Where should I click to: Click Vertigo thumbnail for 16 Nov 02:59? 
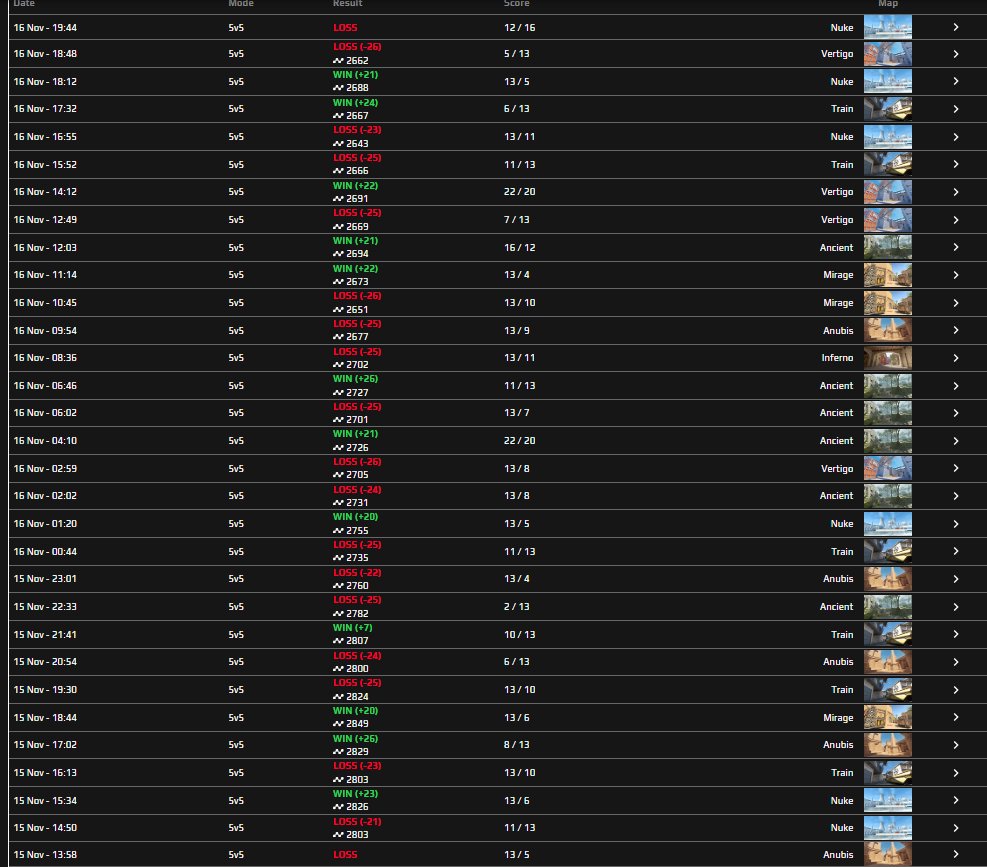(888, 468)
